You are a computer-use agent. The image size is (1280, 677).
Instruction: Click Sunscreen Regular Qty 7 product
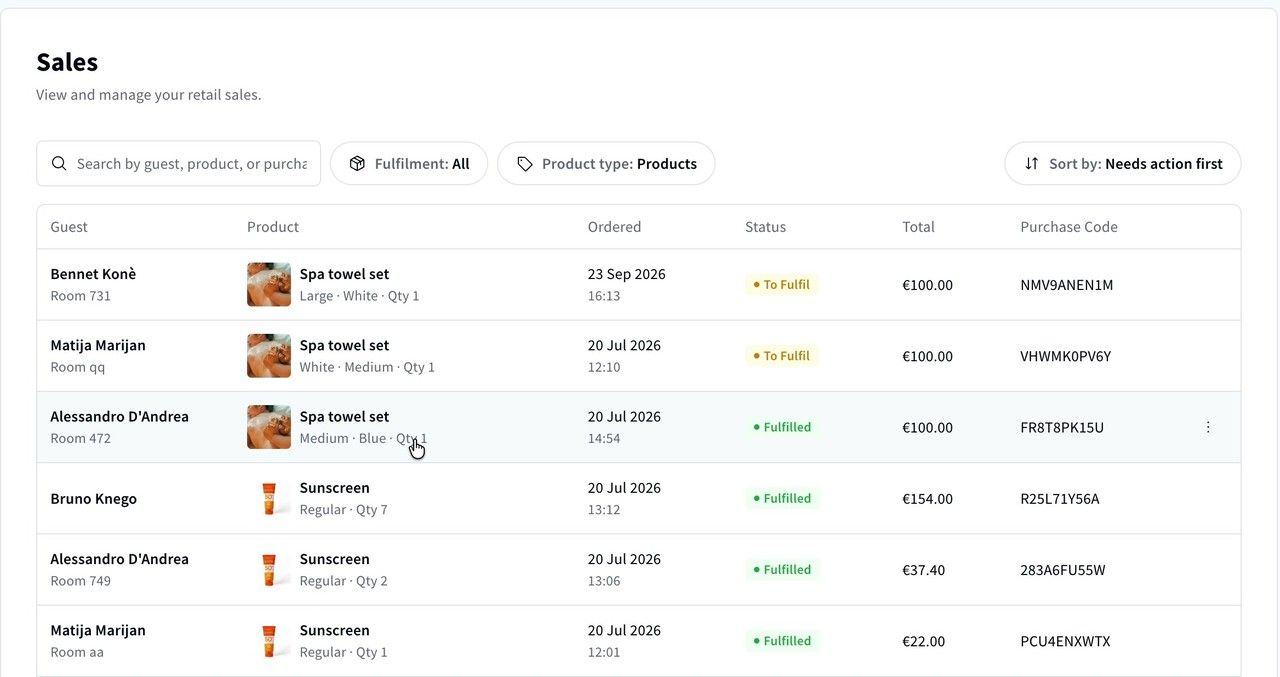[343, 498]
